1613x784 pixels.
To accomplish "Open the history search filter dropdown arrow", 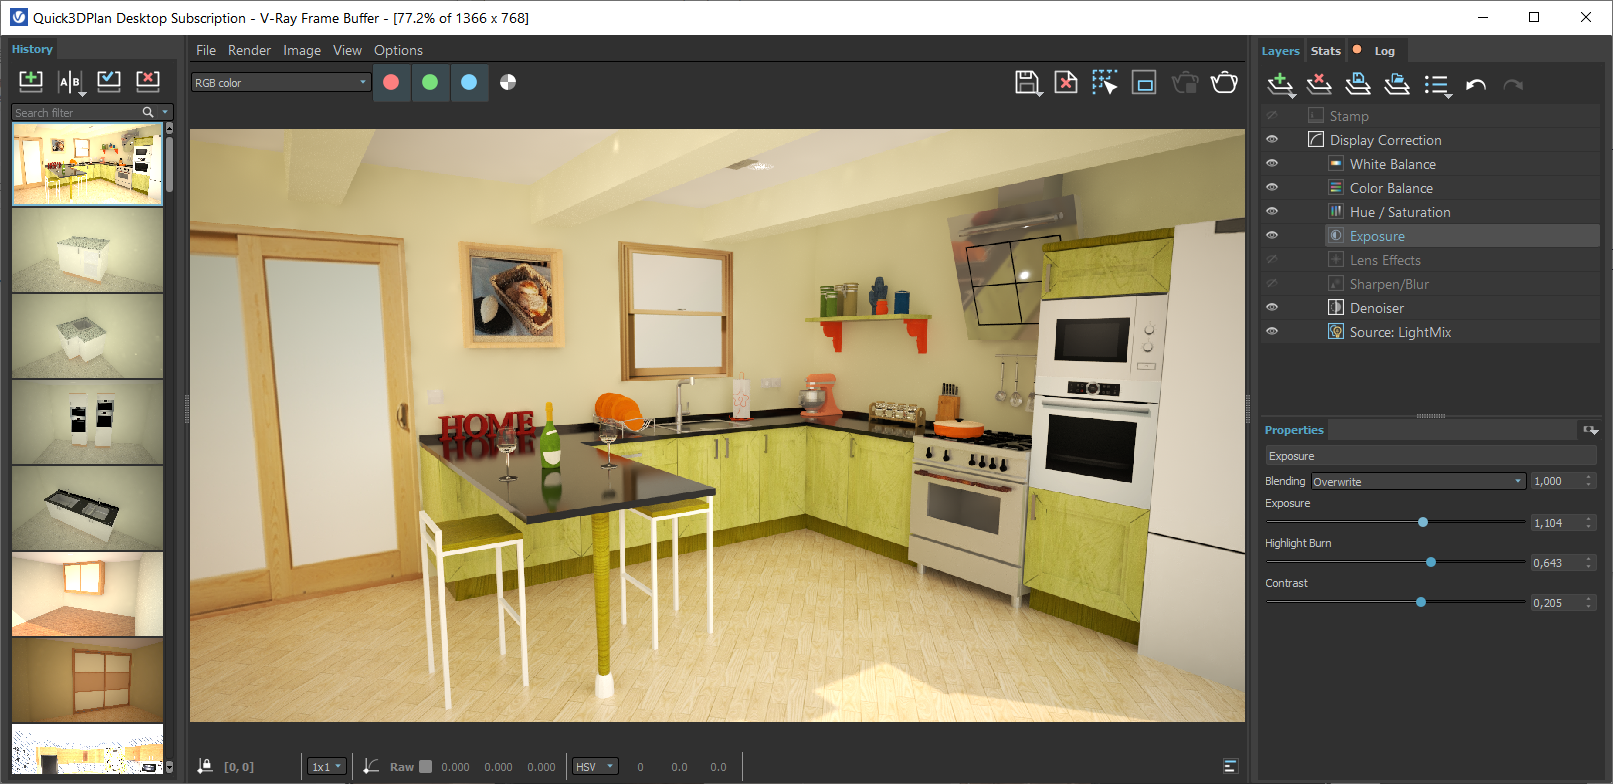I will coord(166,112).
